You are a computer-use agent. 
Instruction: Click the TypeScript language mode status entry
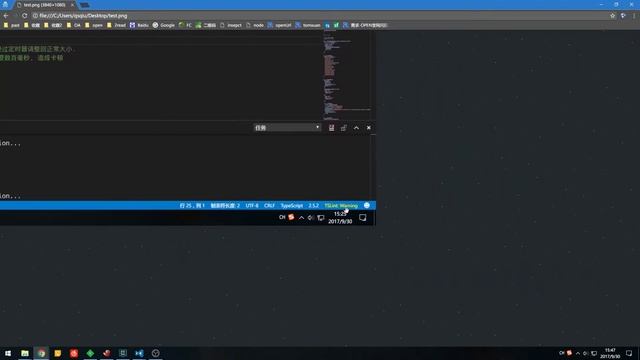[x=292, y=206]
